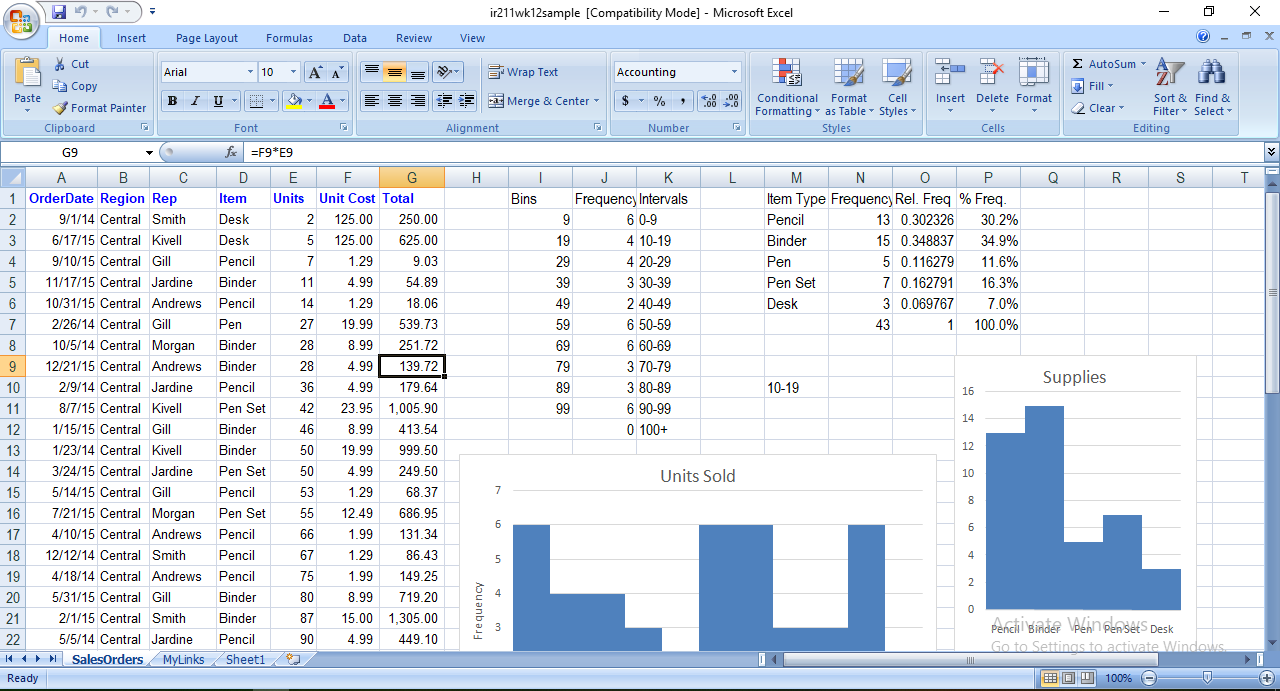Click the Format Painter brush icon

point(61,108)
